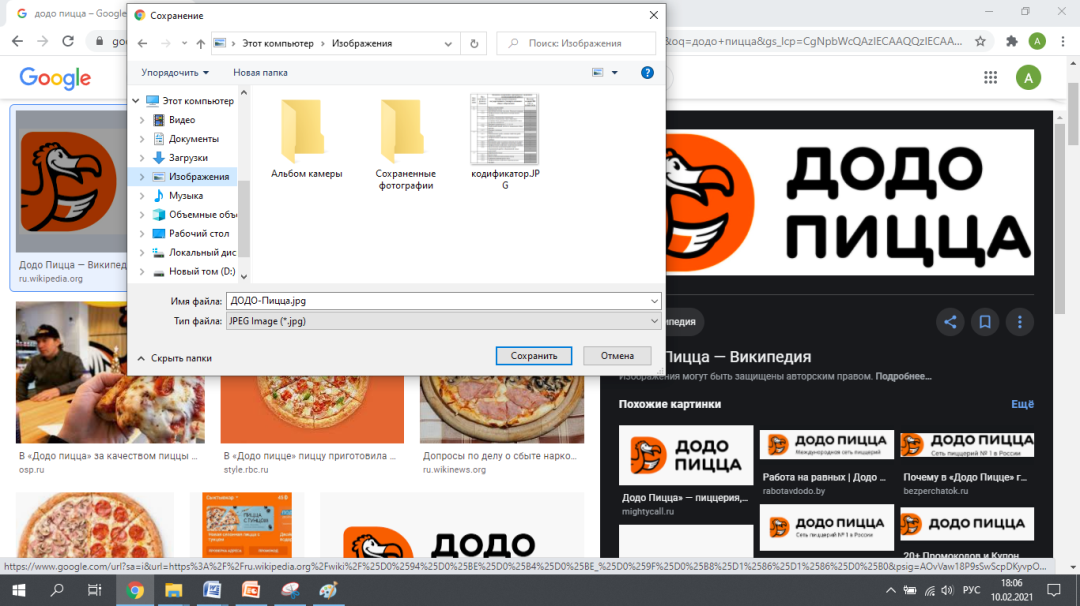1080x606 pixels.
Task: Open the style.rbc.ru pizza image result
Action: pyautogui.click(x=312, y=409)
